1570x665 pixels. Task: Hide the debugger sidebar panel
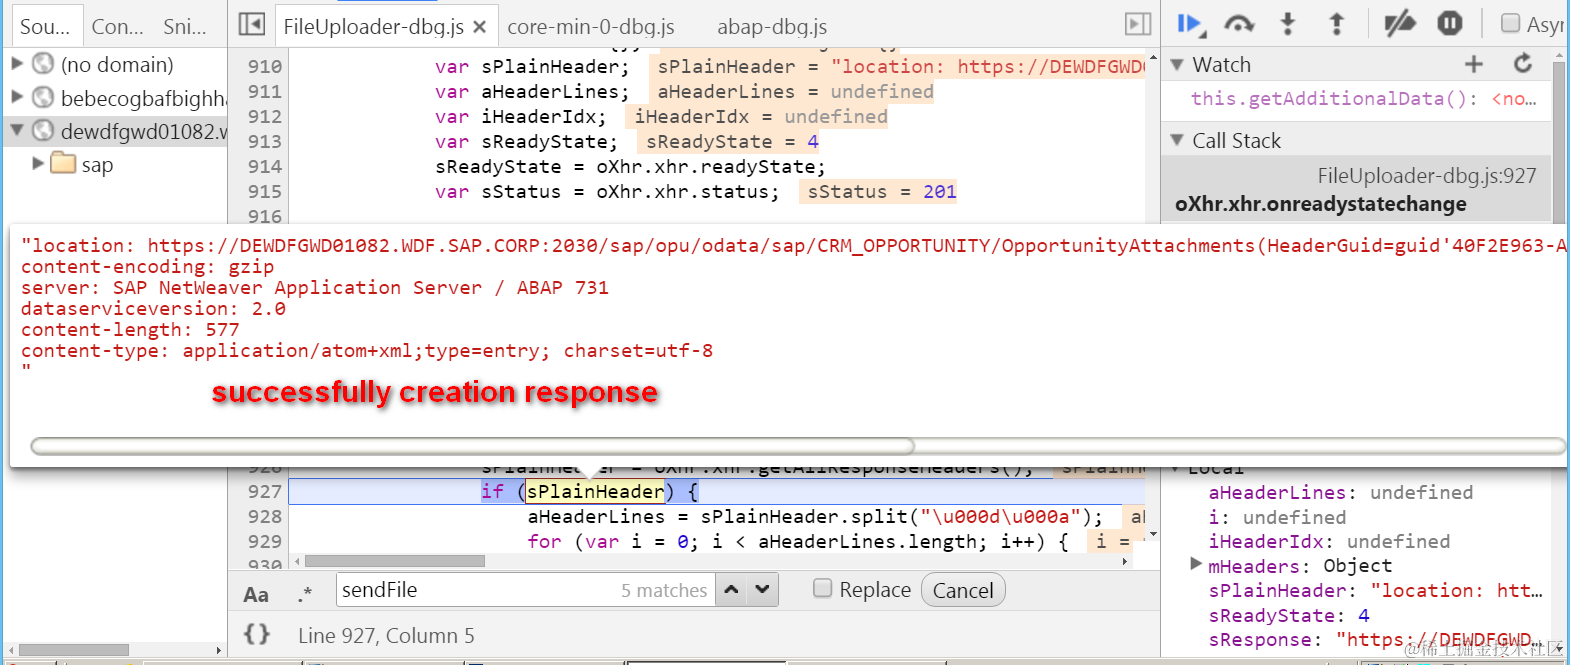point(1138,24)
